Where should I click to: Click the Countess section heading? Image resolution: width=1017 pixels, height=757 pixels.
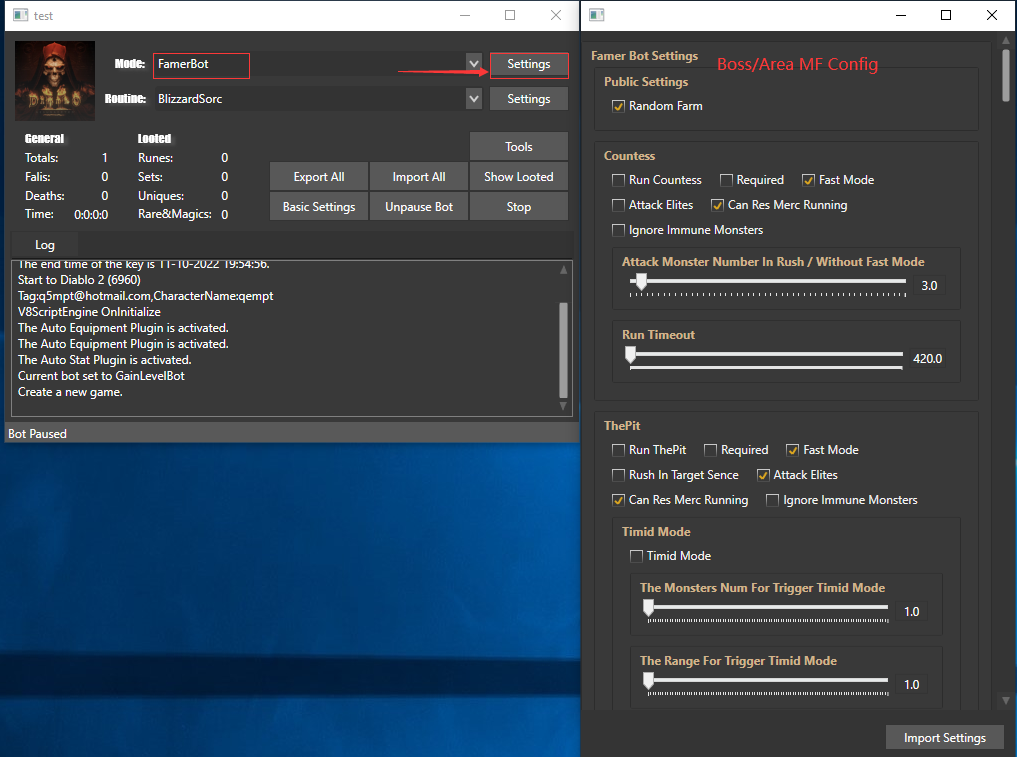click(629, 156)
